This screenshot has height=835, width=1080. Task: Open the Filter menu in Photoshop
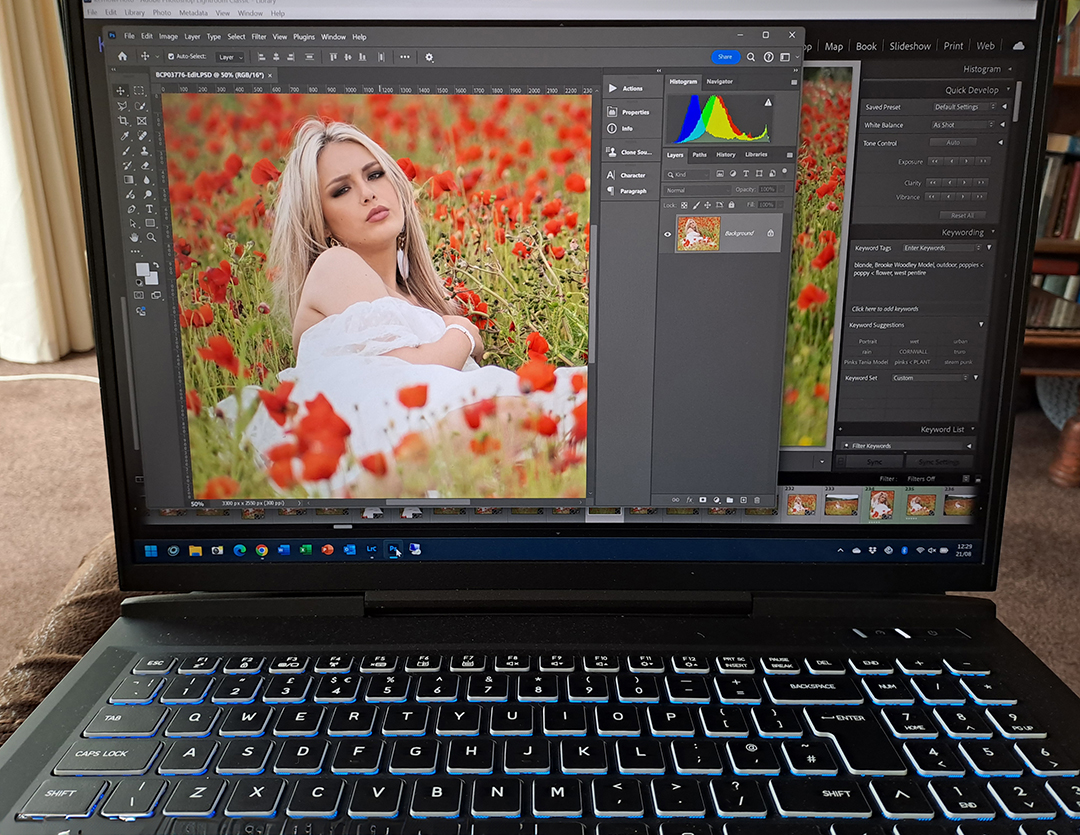tap(259, 37)
